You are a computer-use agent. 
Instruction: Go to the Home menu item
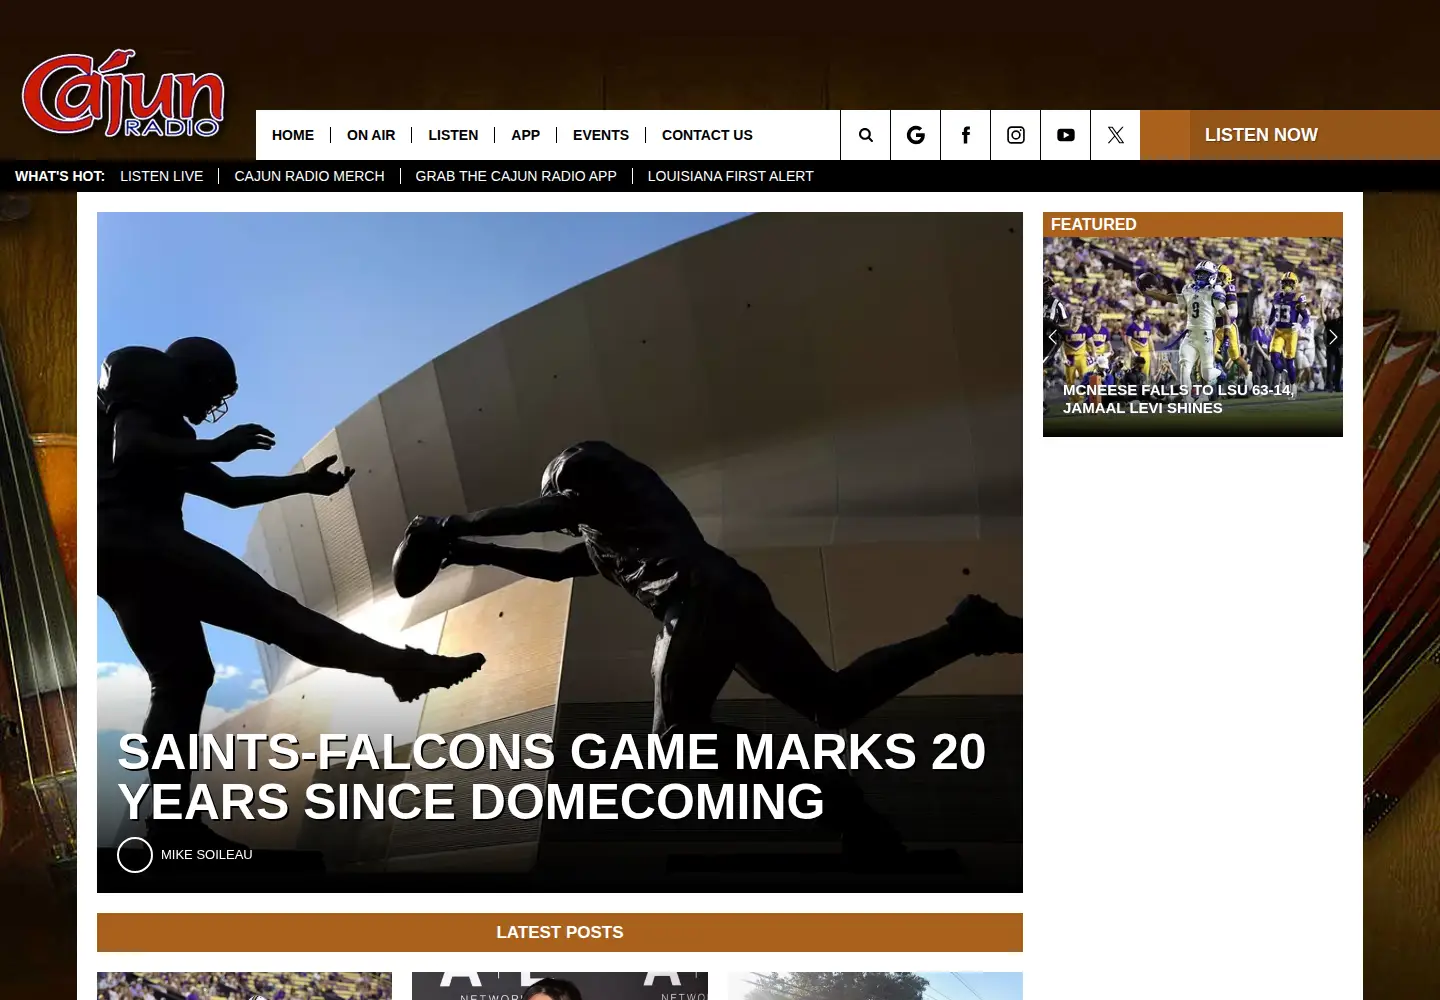[293, 135]
